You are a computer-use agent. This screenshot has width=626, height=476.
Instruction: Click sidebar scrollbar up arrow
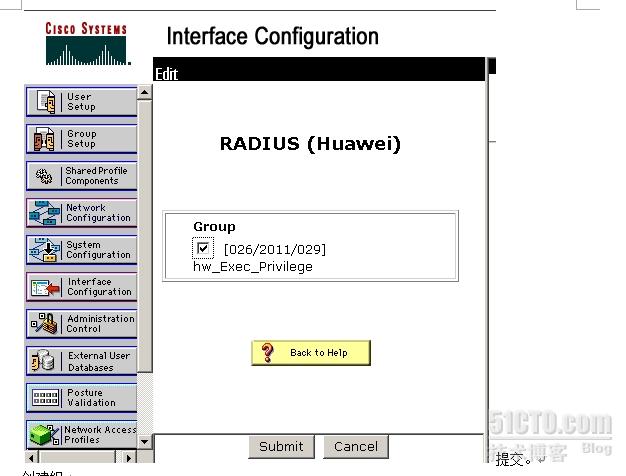(x=145, y=93)
